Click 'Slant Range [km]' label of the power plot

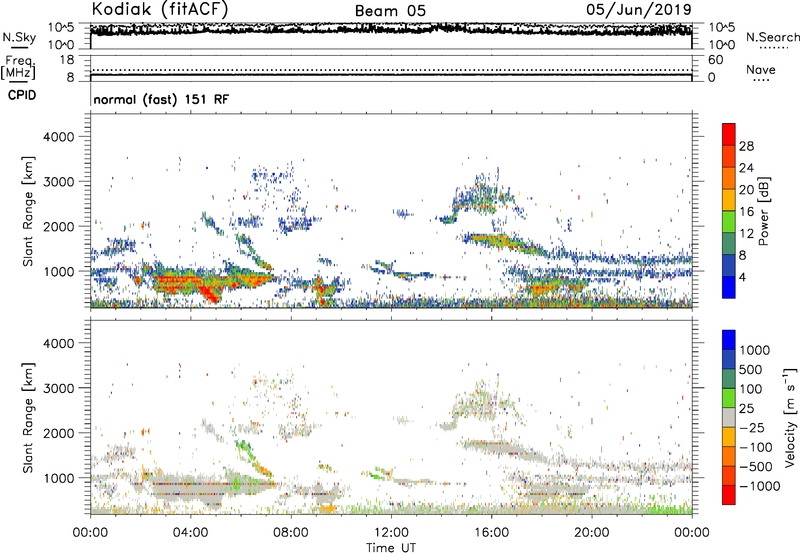28,211
